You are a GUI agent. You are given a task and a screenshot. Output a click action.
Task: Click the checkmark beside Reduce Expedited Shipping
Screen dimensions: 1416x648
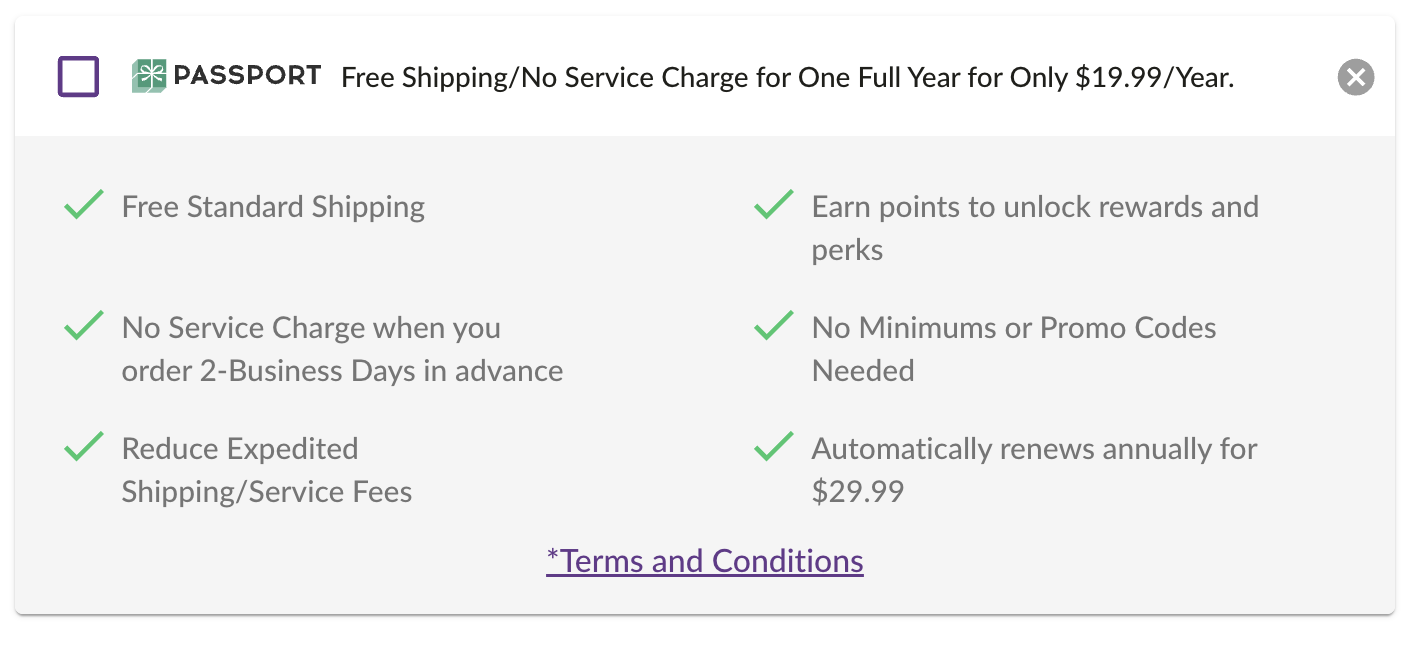point(84,447)
